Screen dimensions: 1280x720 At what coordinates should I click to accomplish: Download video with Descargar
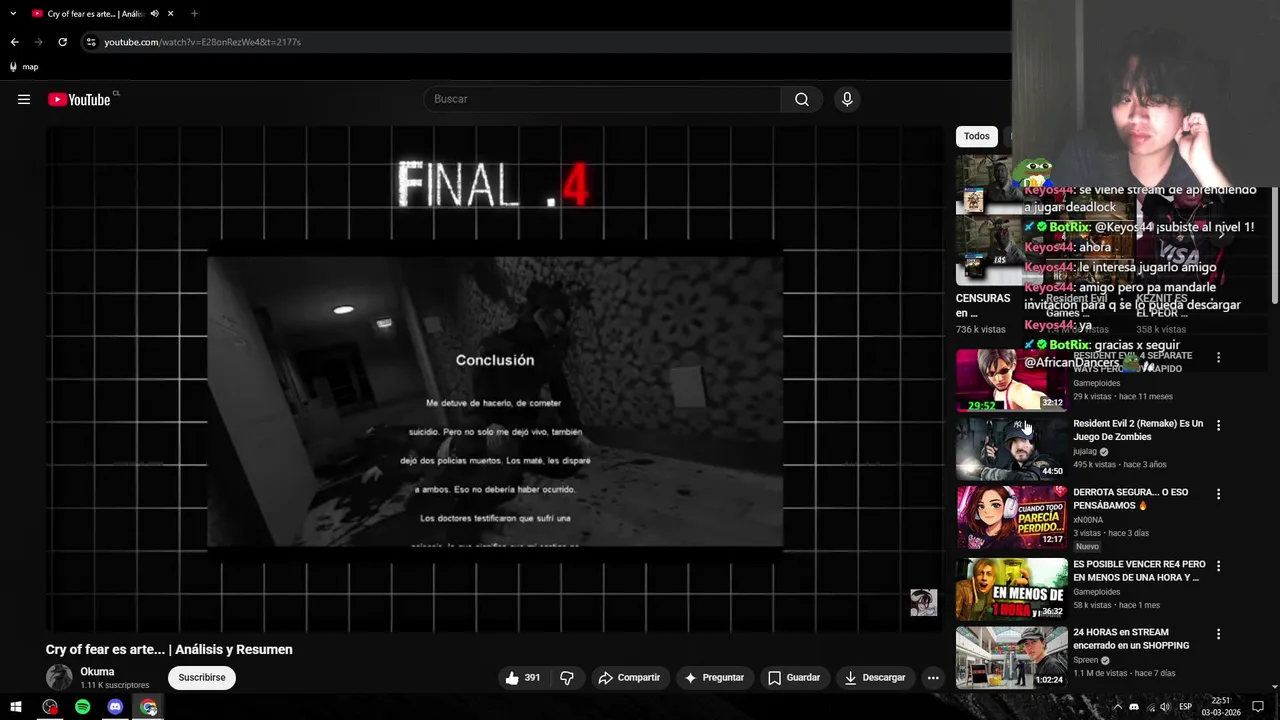[875, 677]
